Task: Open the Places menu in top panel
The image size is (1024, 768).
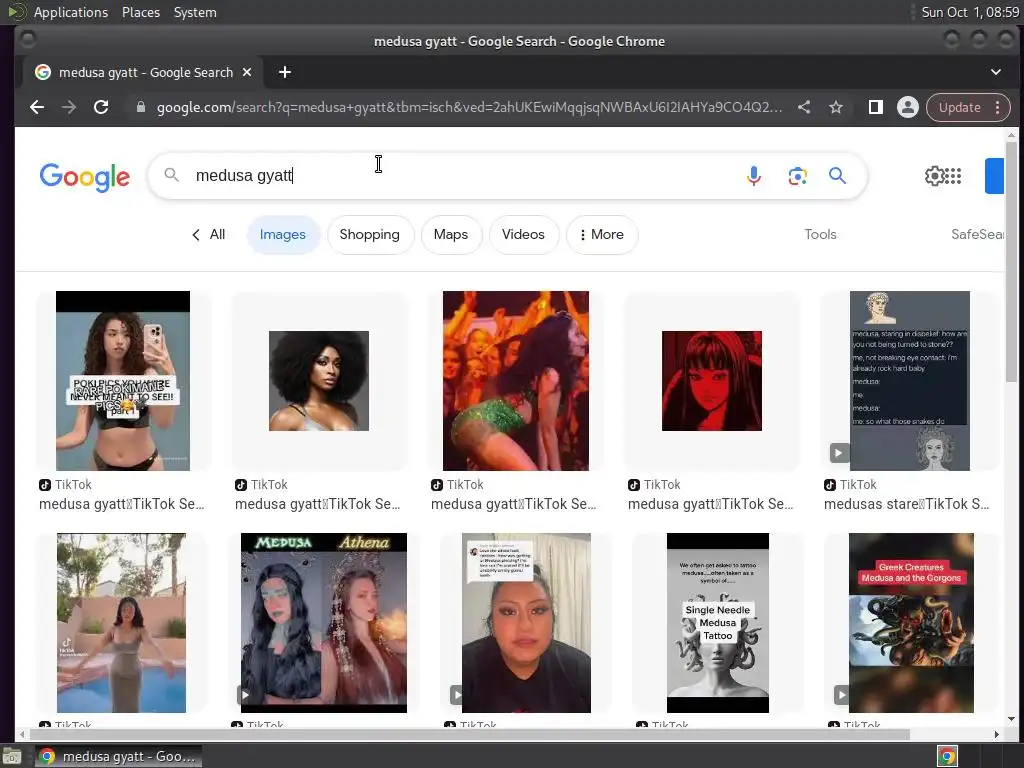Action: pyautogui.click(x=141, y=12)
